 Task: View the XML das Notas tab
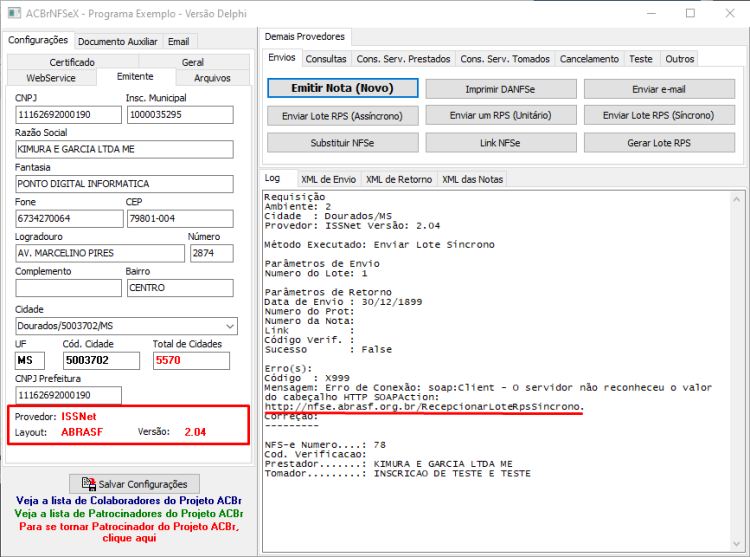(x=473, y=180)
